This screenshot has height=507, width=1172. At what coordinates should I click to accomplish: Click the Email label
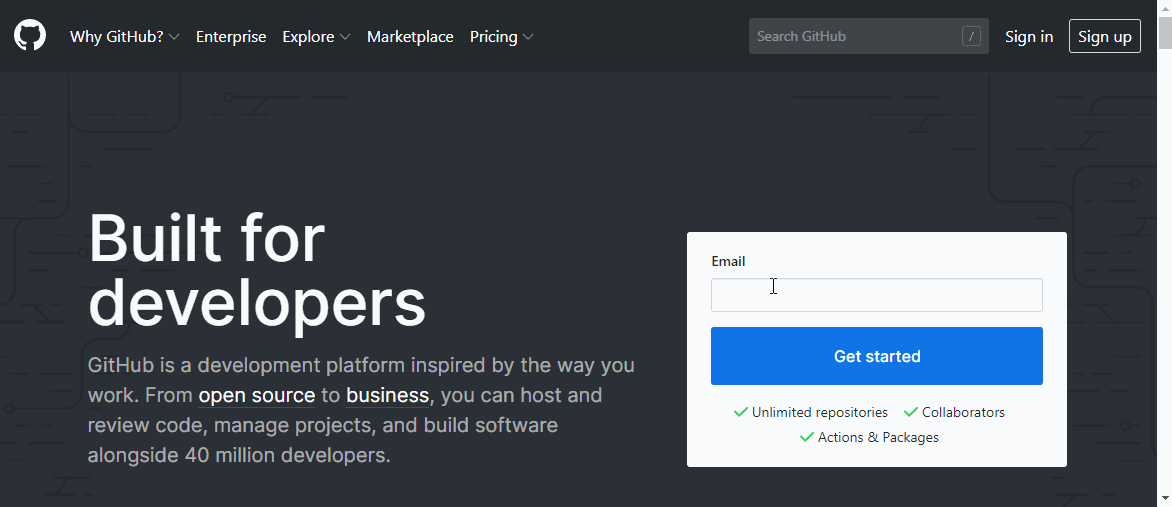[728, 261]
